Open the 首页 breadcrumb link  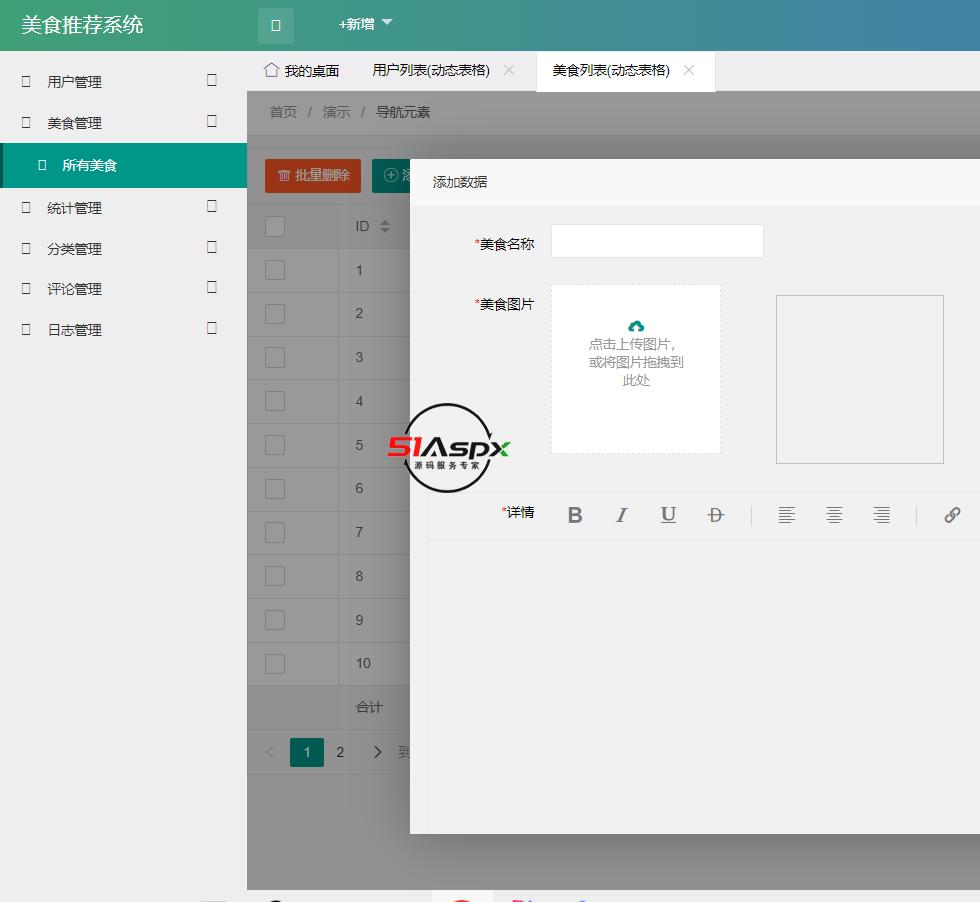[282, 111]
